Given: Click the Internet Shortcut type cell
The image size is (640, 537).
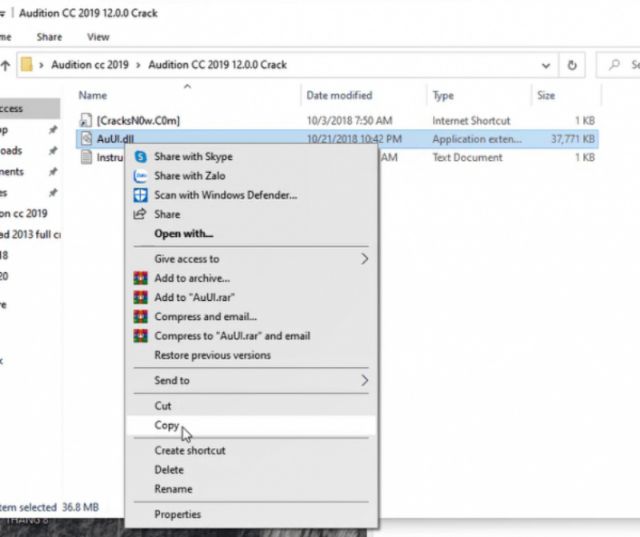Looking at the screenshot, I should click(471, 121).
